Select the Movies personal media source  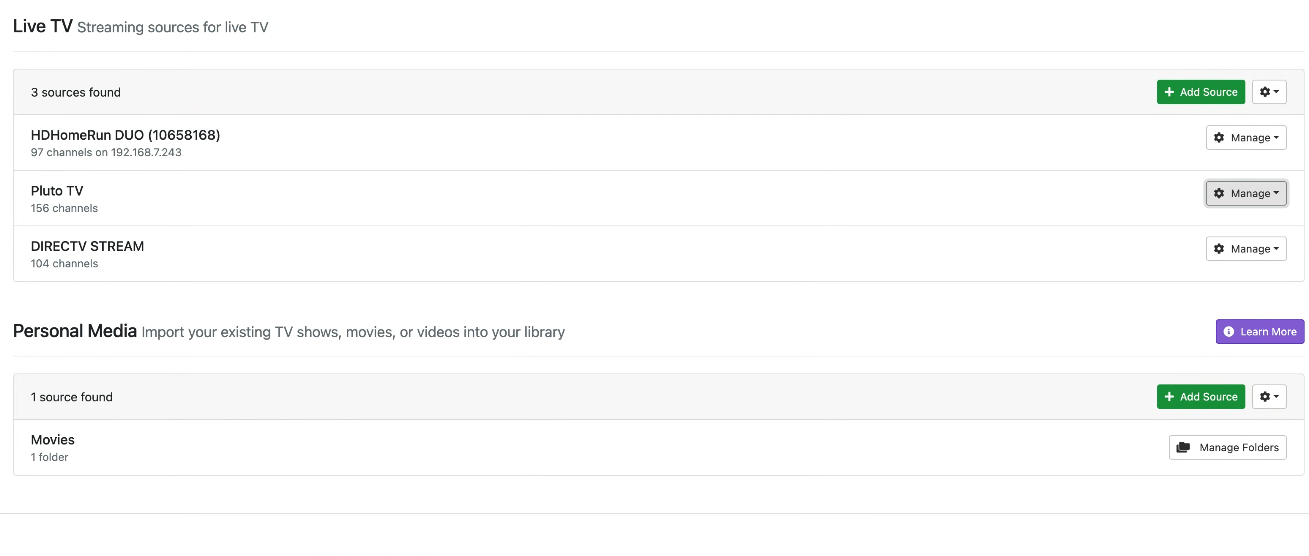tap(53, 440)
